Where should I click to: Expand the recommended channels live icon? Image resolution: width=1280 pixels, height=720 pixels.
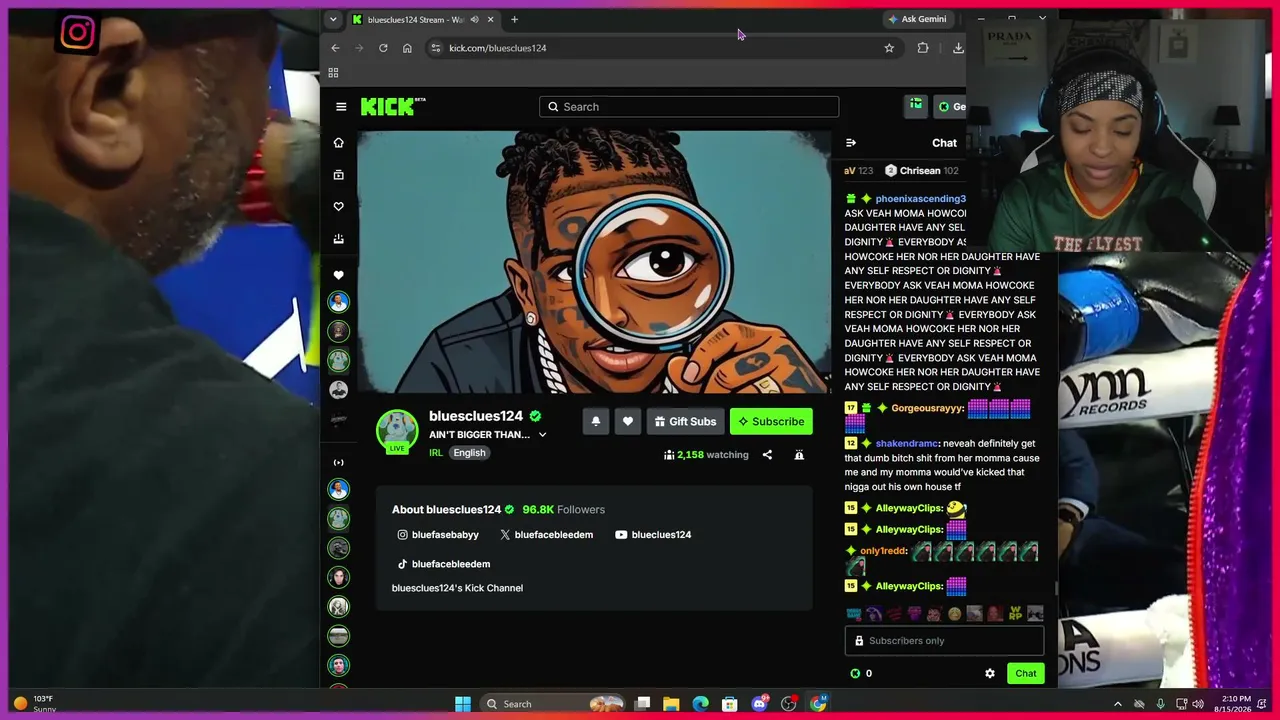tap(338, 462)
